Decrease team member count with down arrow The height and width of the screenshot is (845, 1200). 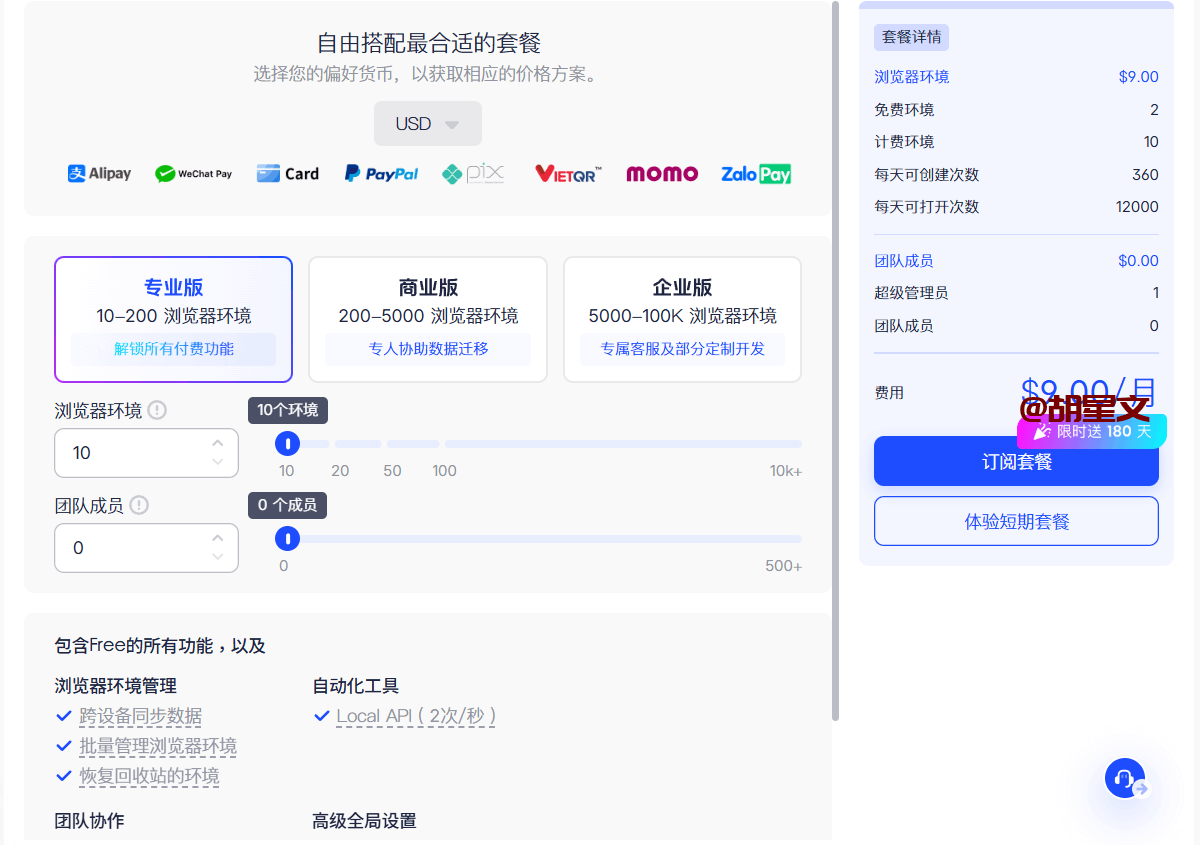[218, 557]
